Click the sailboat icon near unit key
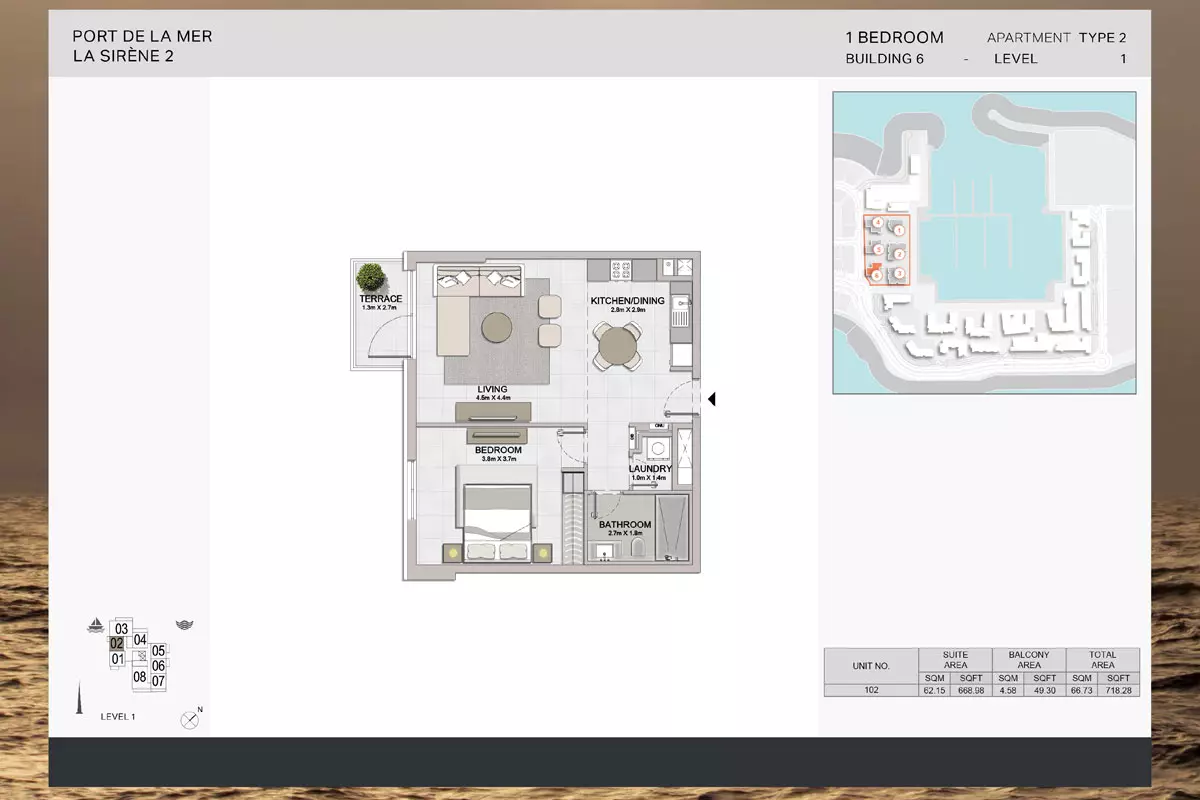The width and height of the screenshot is (1200, 800). pyautogui.click(x=96, y=626)
